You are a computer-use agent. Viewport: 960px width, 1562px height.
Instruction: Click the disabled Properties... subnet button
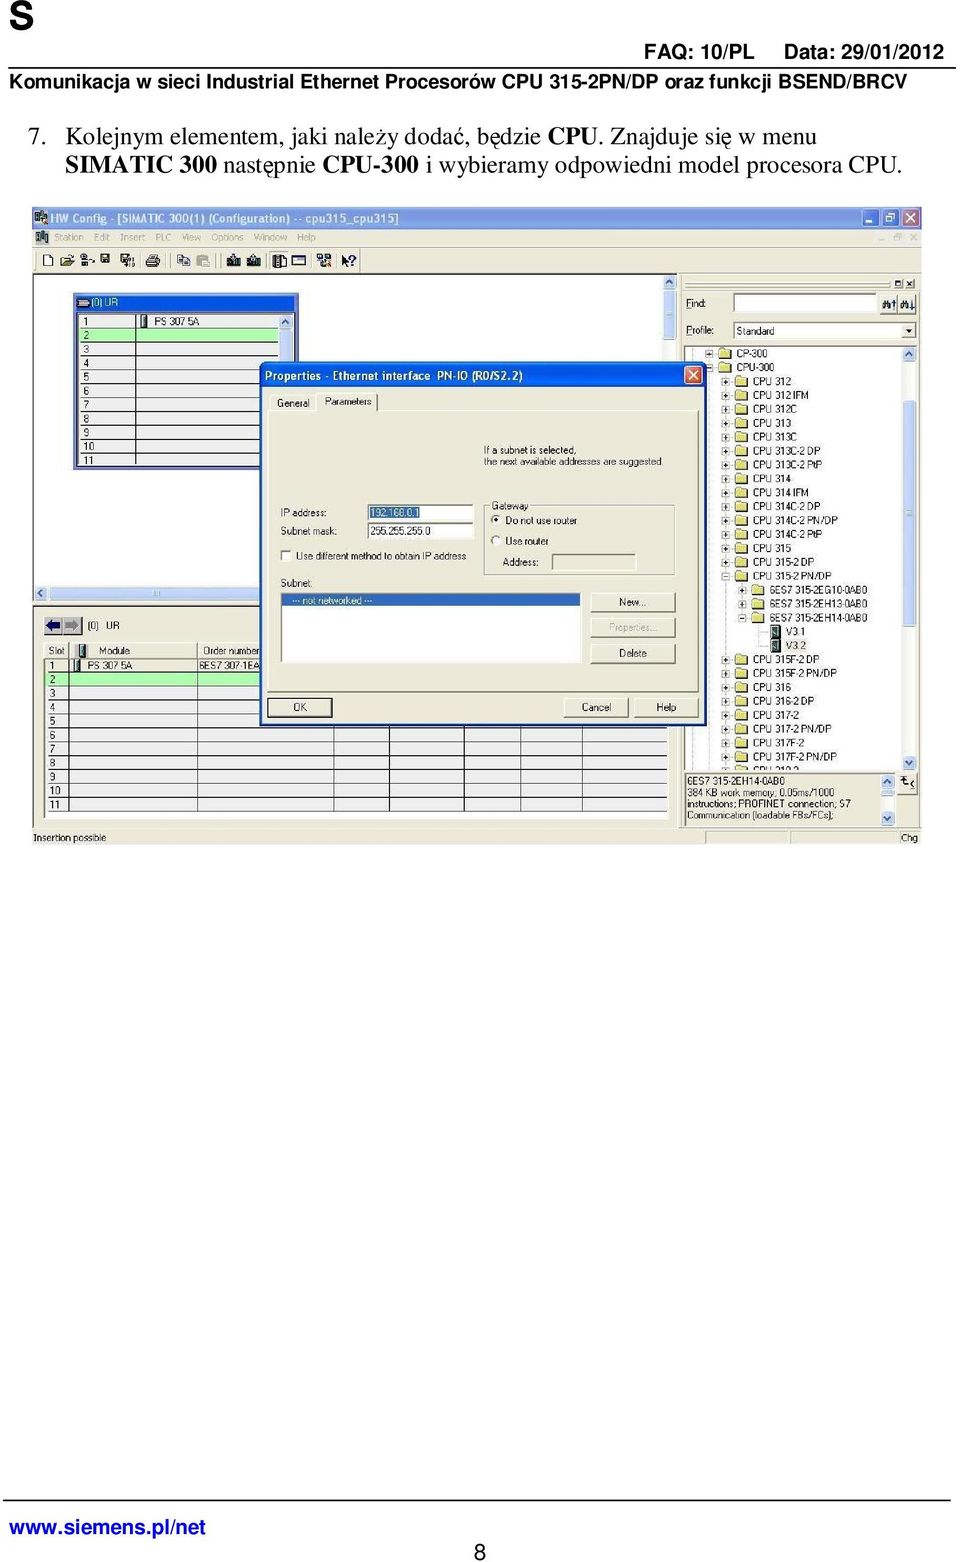point(633,628)
